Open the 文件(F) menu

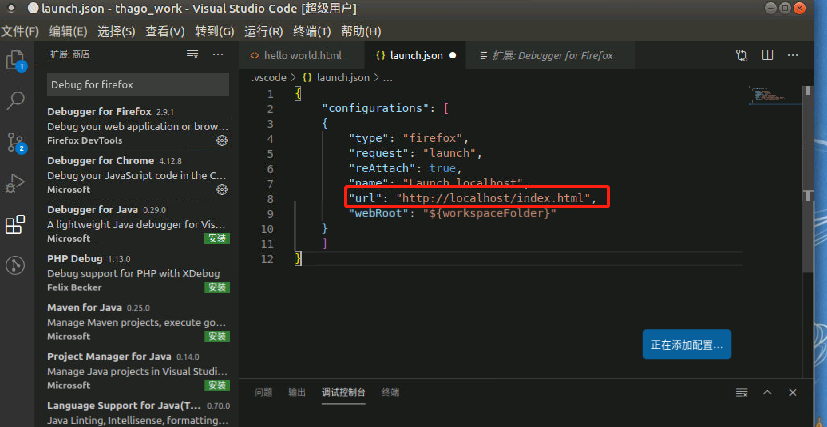click(20, 32)
